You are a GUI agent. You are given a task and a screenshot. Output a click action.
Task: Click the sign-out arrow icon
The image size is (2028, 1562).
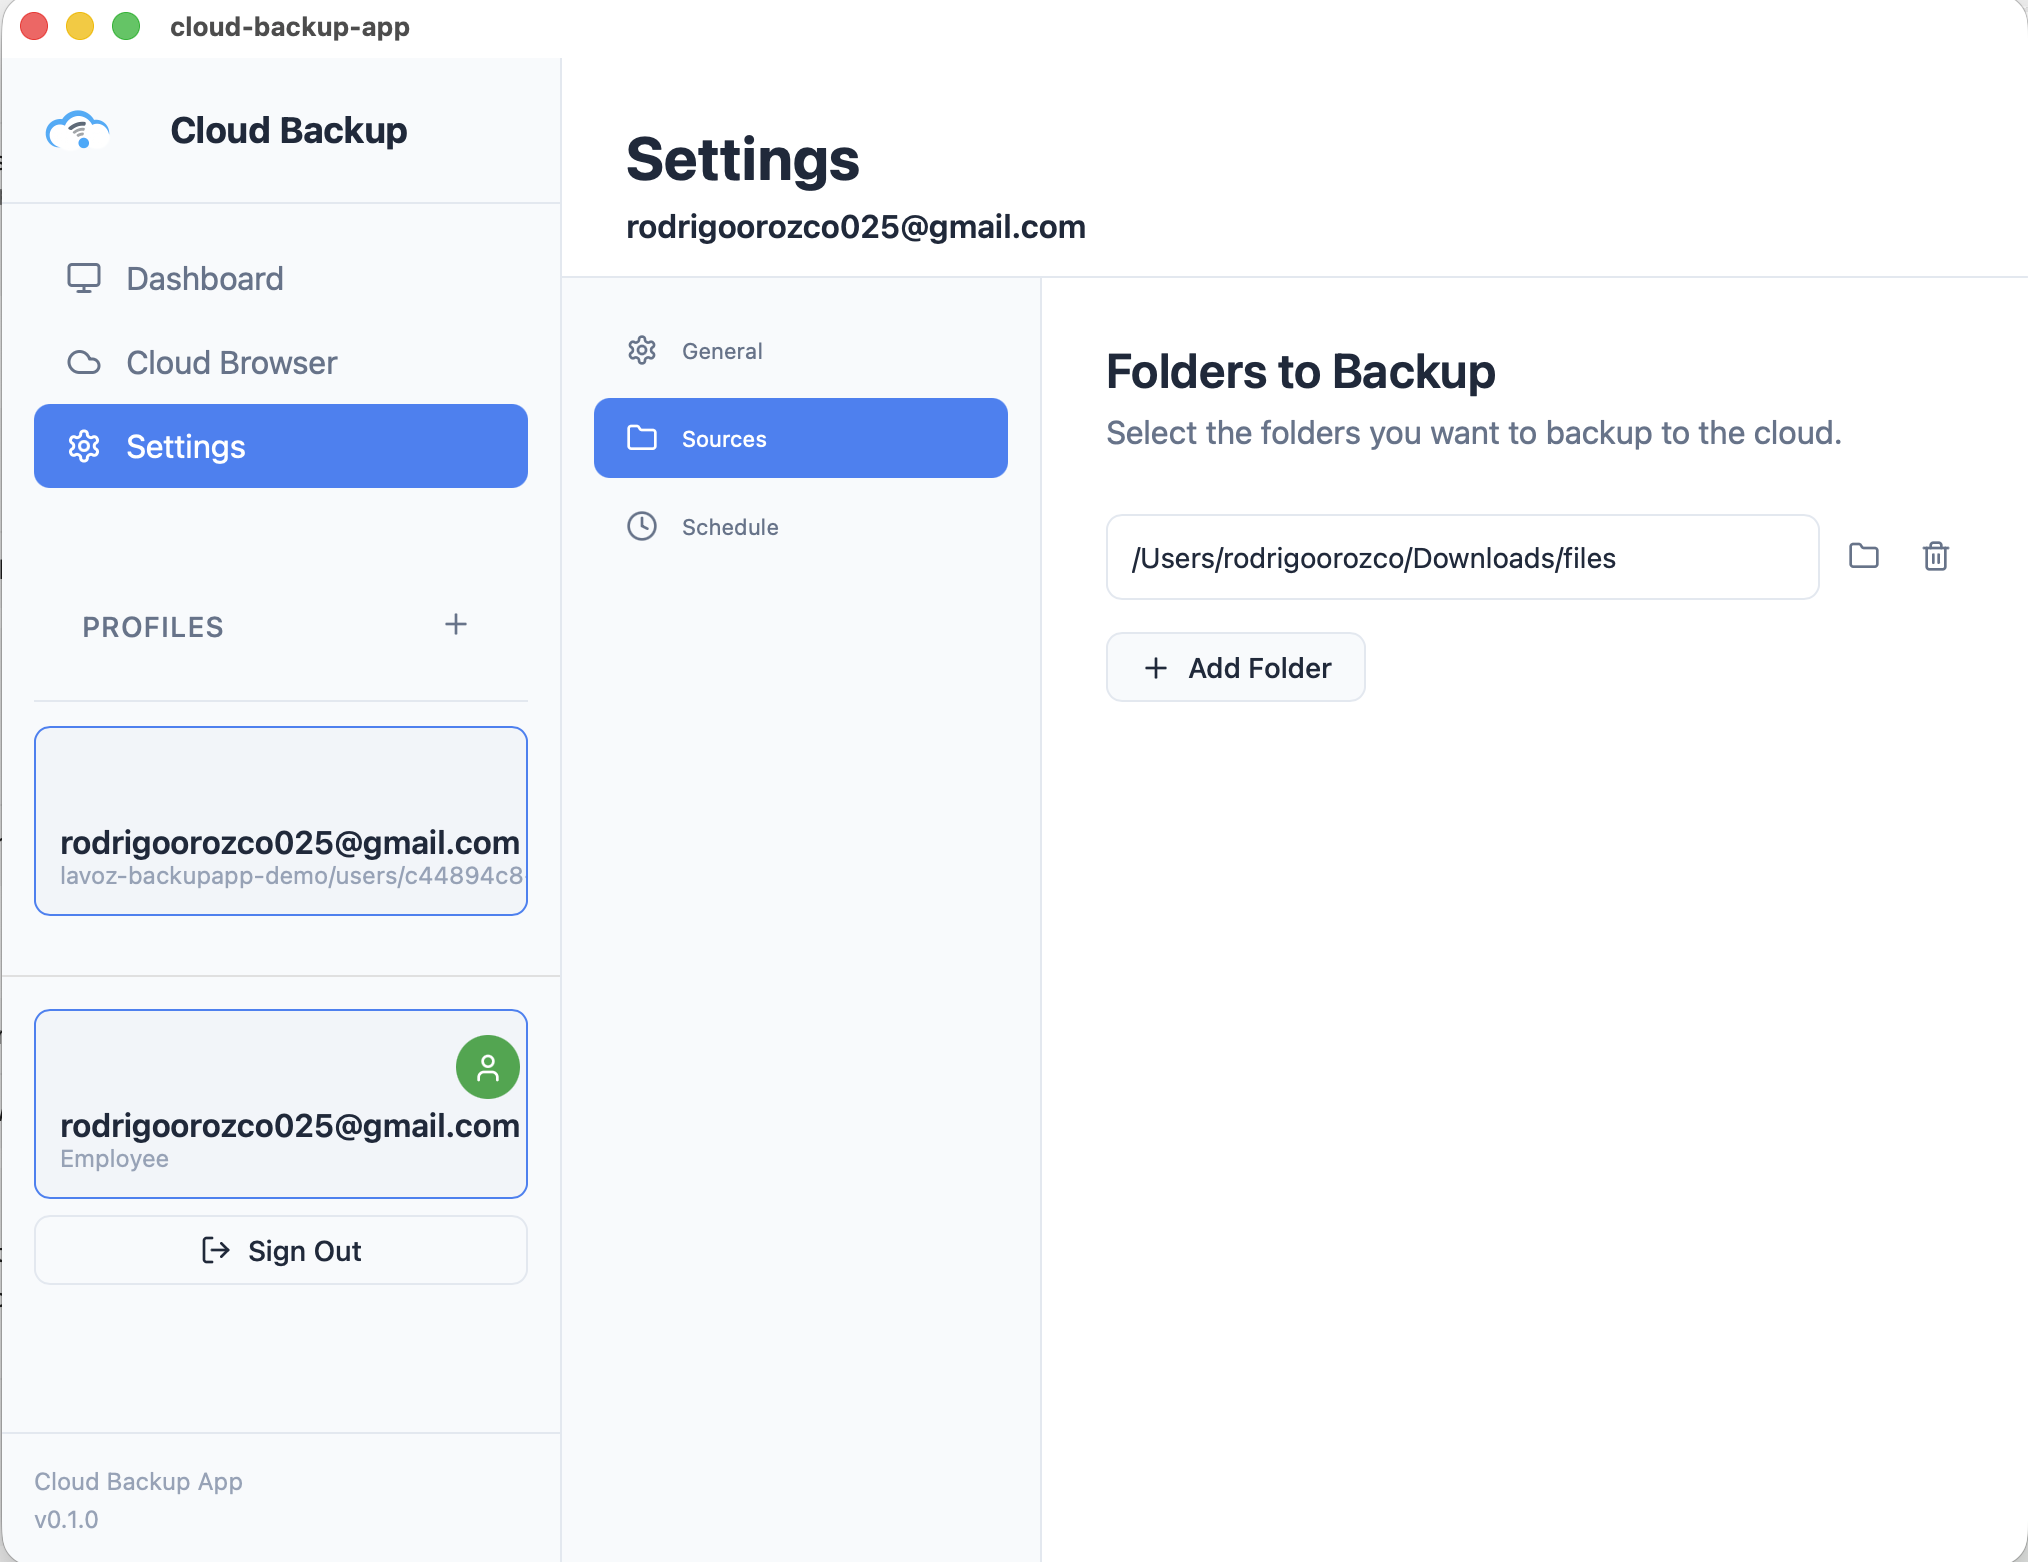coord(216,1250)
